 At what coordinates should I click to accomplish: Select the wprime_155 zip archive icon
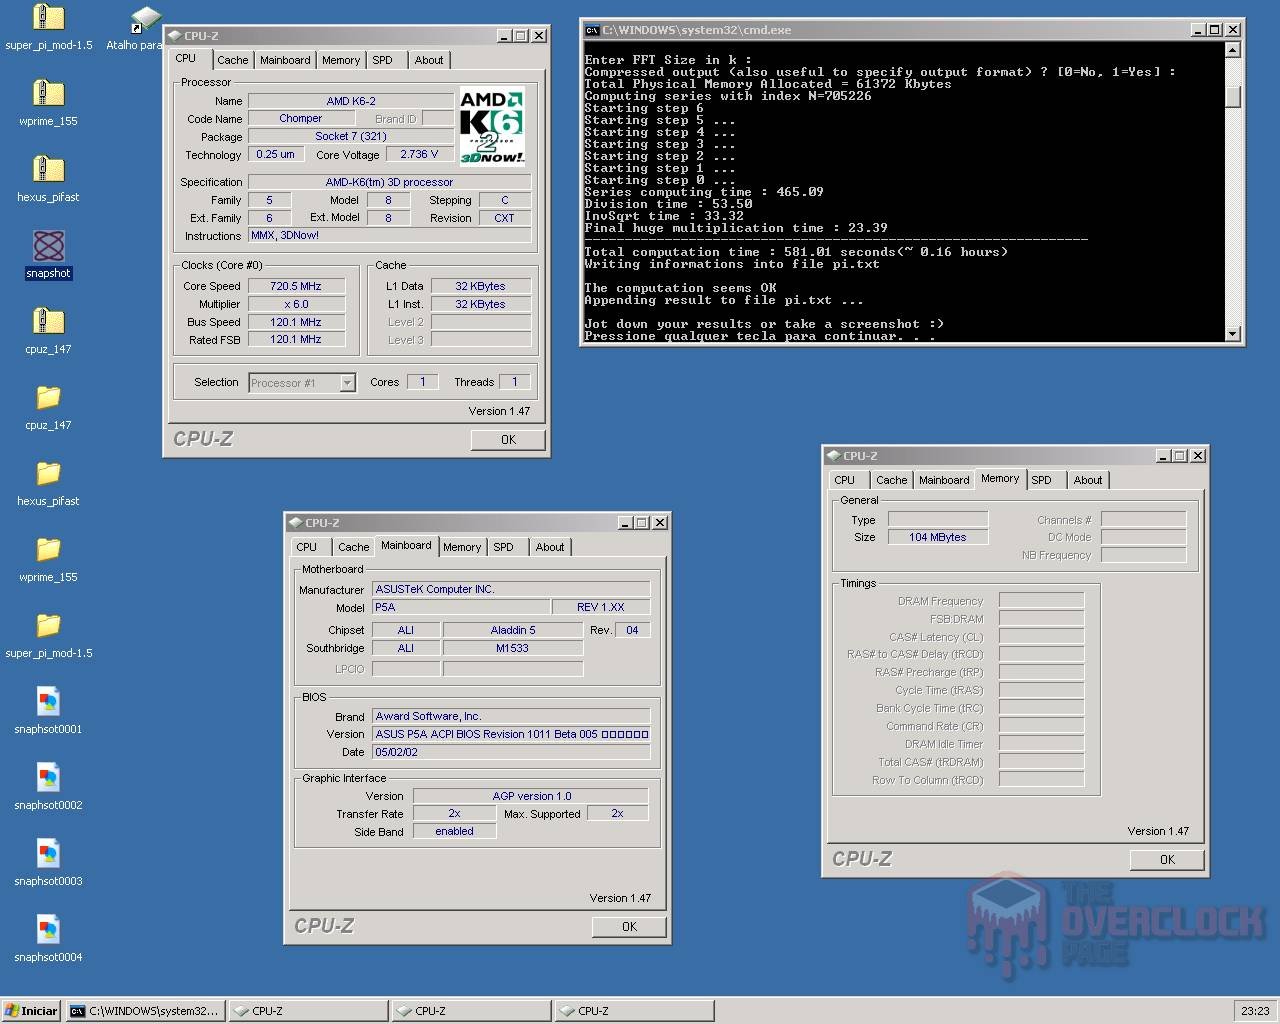tap(48, 94)
